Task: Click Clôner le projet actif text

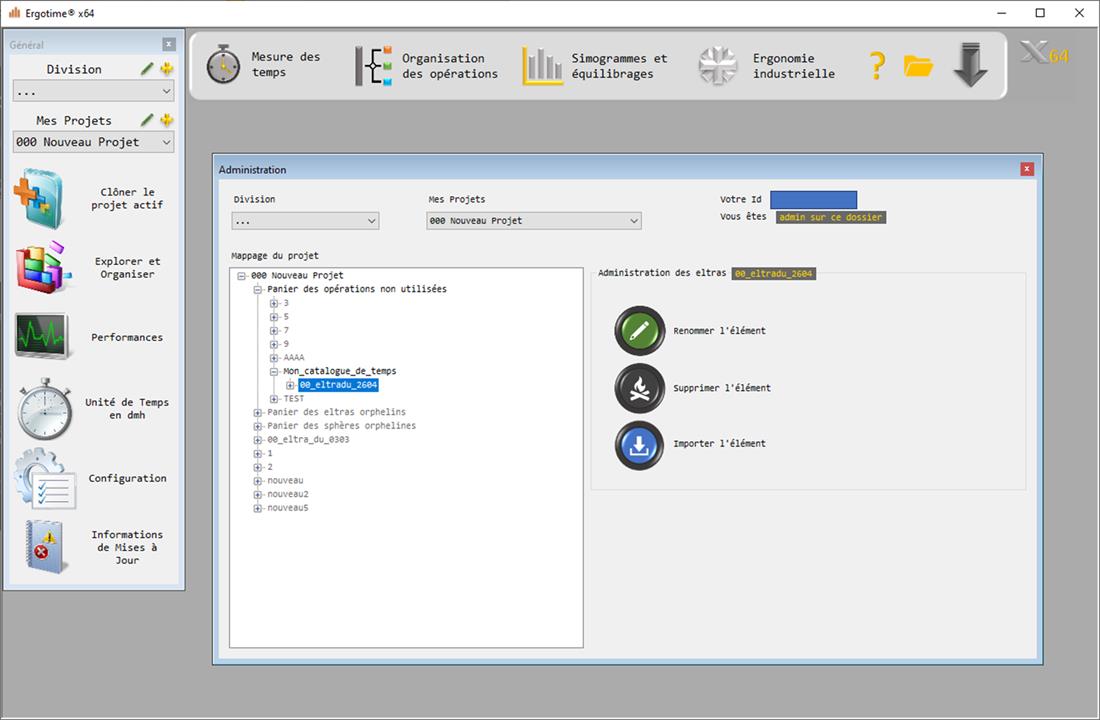Action: point(127,199)
